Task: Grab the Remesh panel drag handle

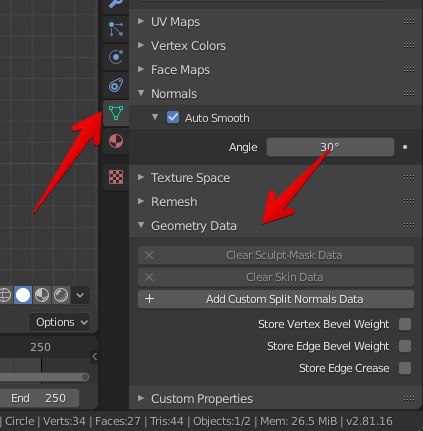Action: pos(409,202)
